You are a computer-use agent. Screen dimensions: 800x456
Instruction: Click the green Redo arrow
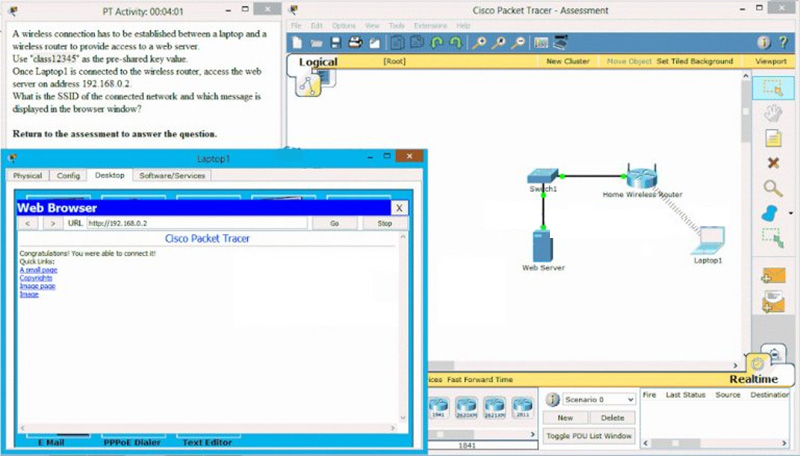tap(456, 43)
